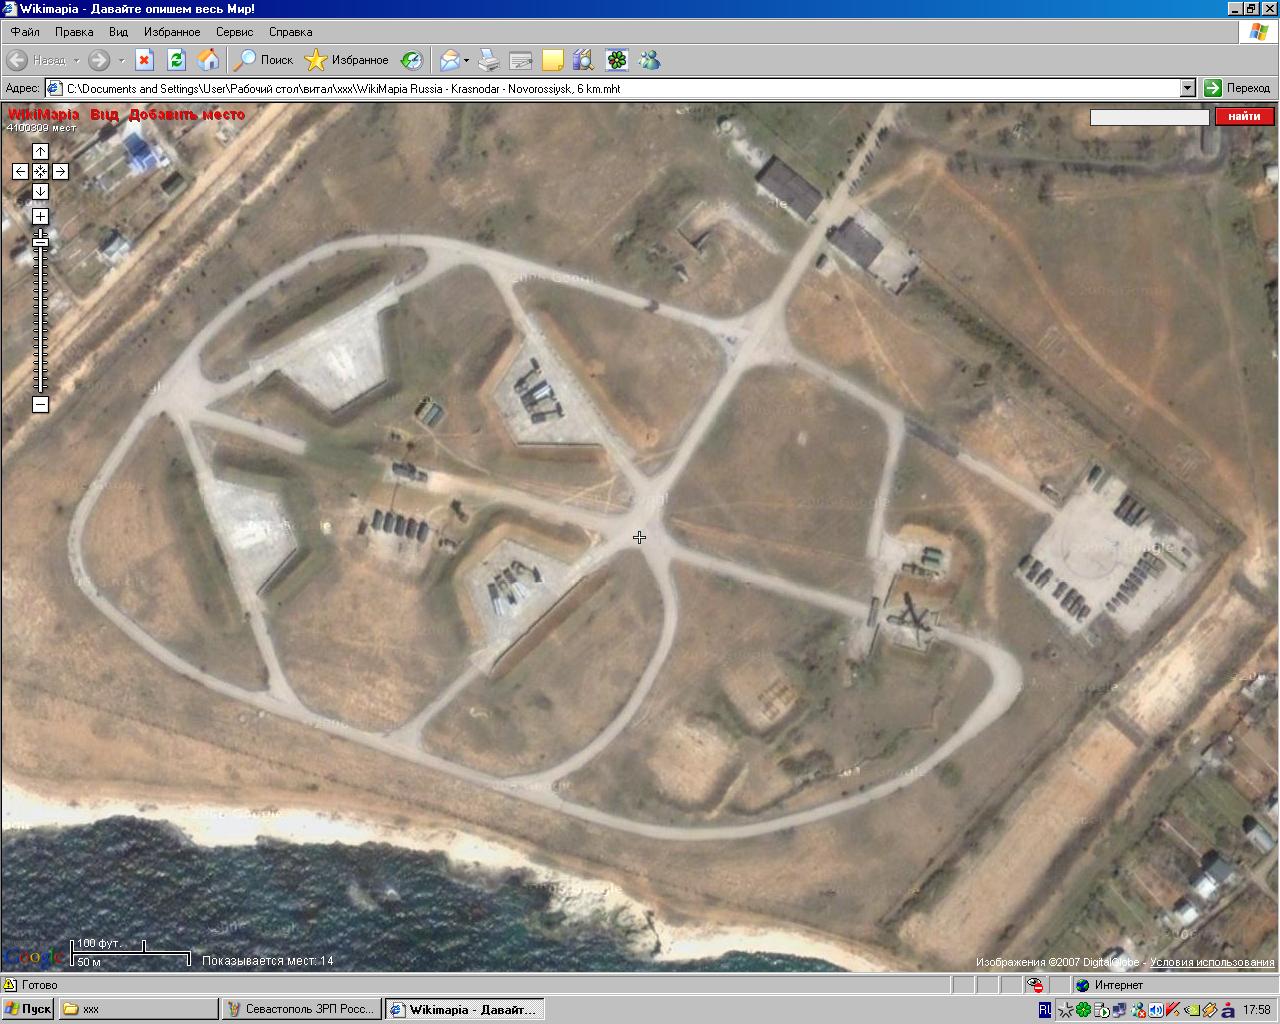Image resolution: width=1280 pixels, height=1024 pixels.
Task: Open the Справка menu
Action: 290,32
